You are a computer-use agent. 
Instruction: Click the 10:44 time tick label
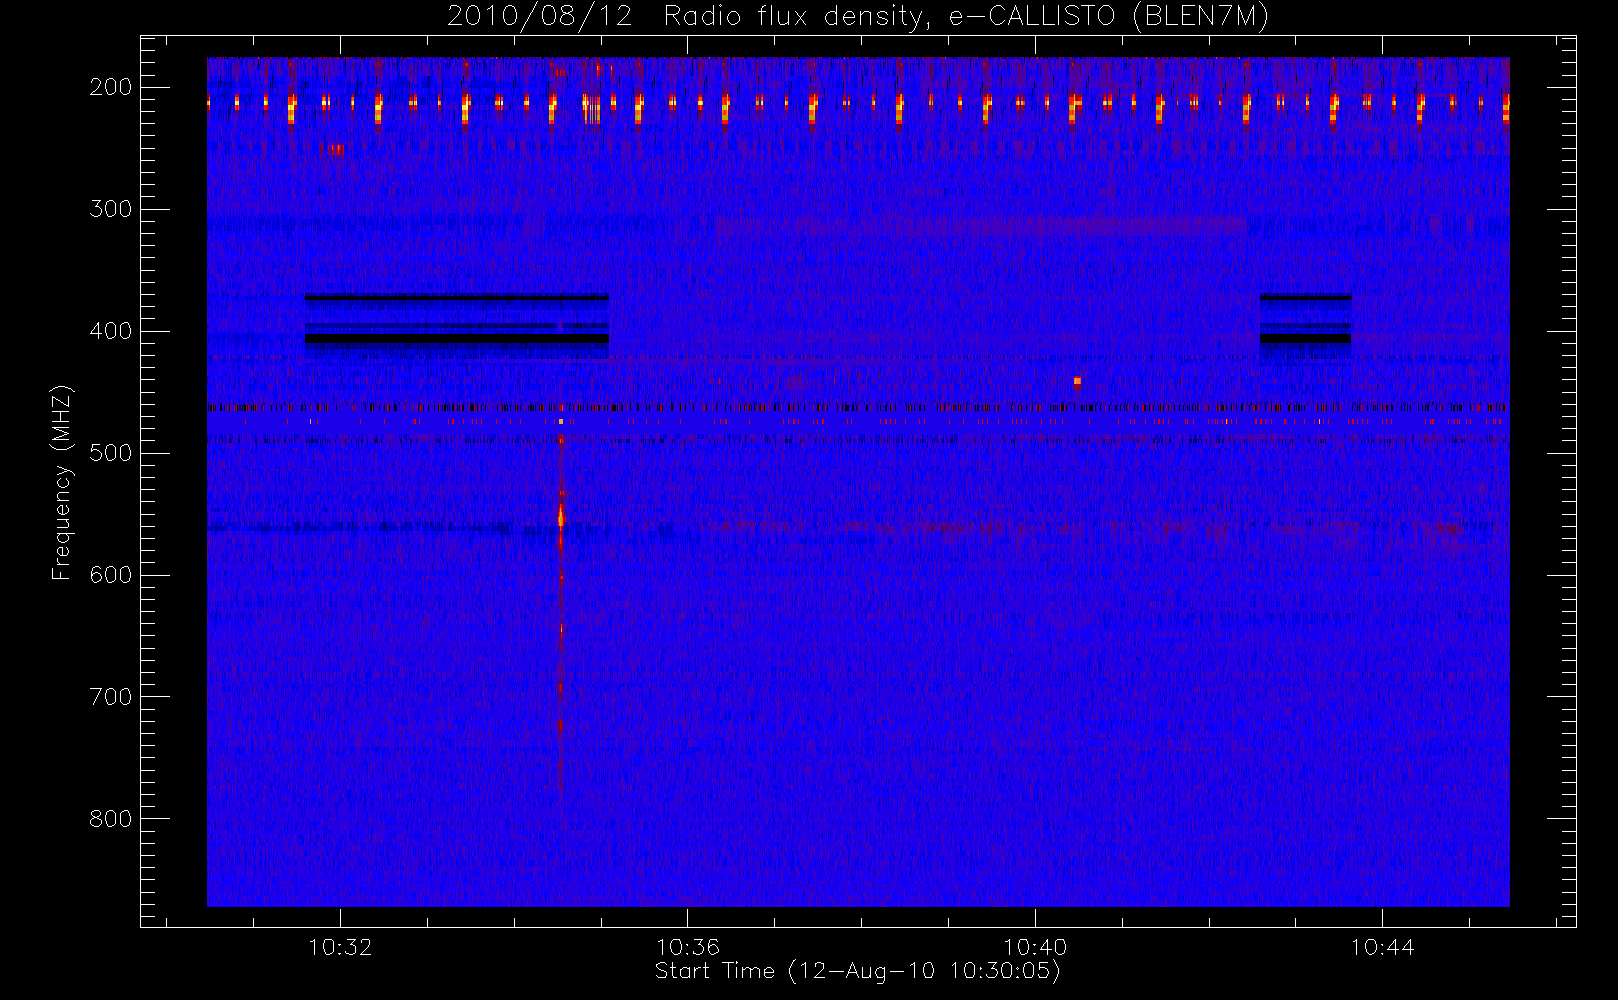pyautogui.click(x=1383, y=947)
